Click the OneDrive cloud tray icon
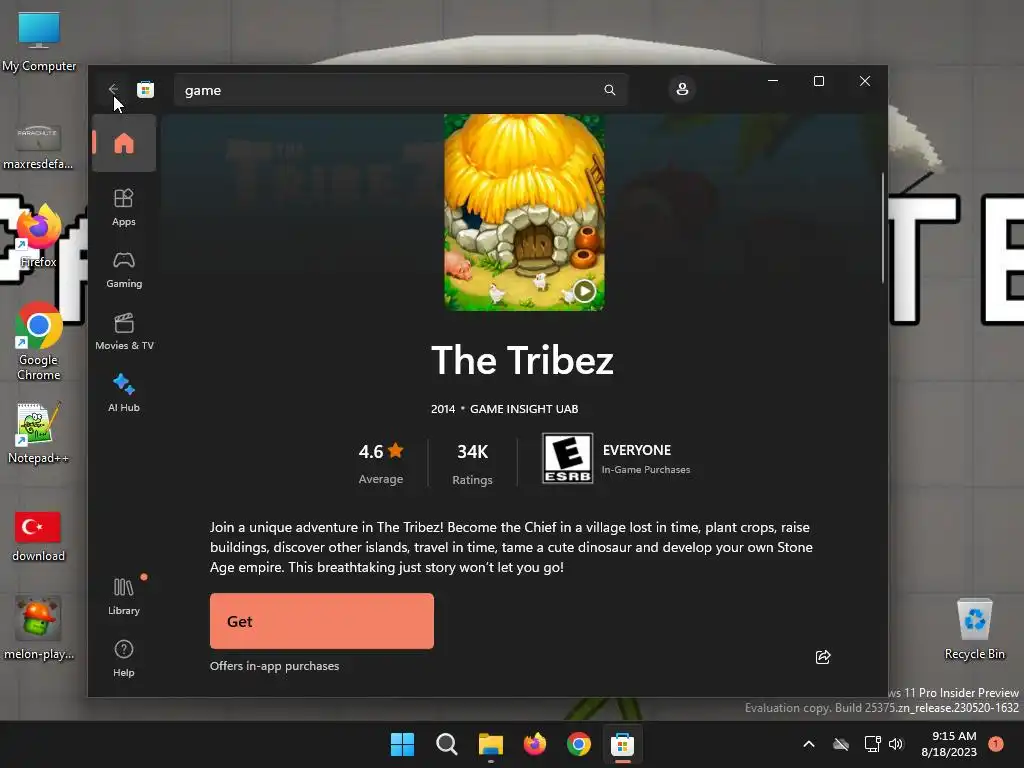1024x768 pixels. pos(841,744)
